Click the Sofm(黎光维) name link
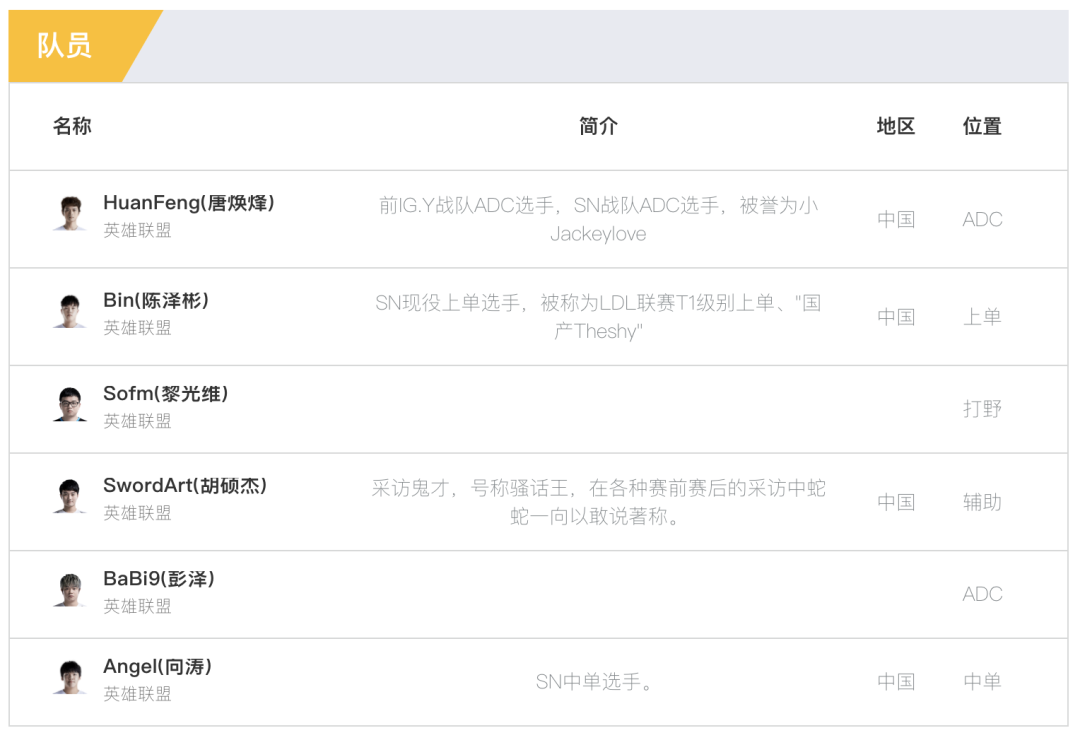This screenshot has width=1080, height=745. (x=166, y=394)
